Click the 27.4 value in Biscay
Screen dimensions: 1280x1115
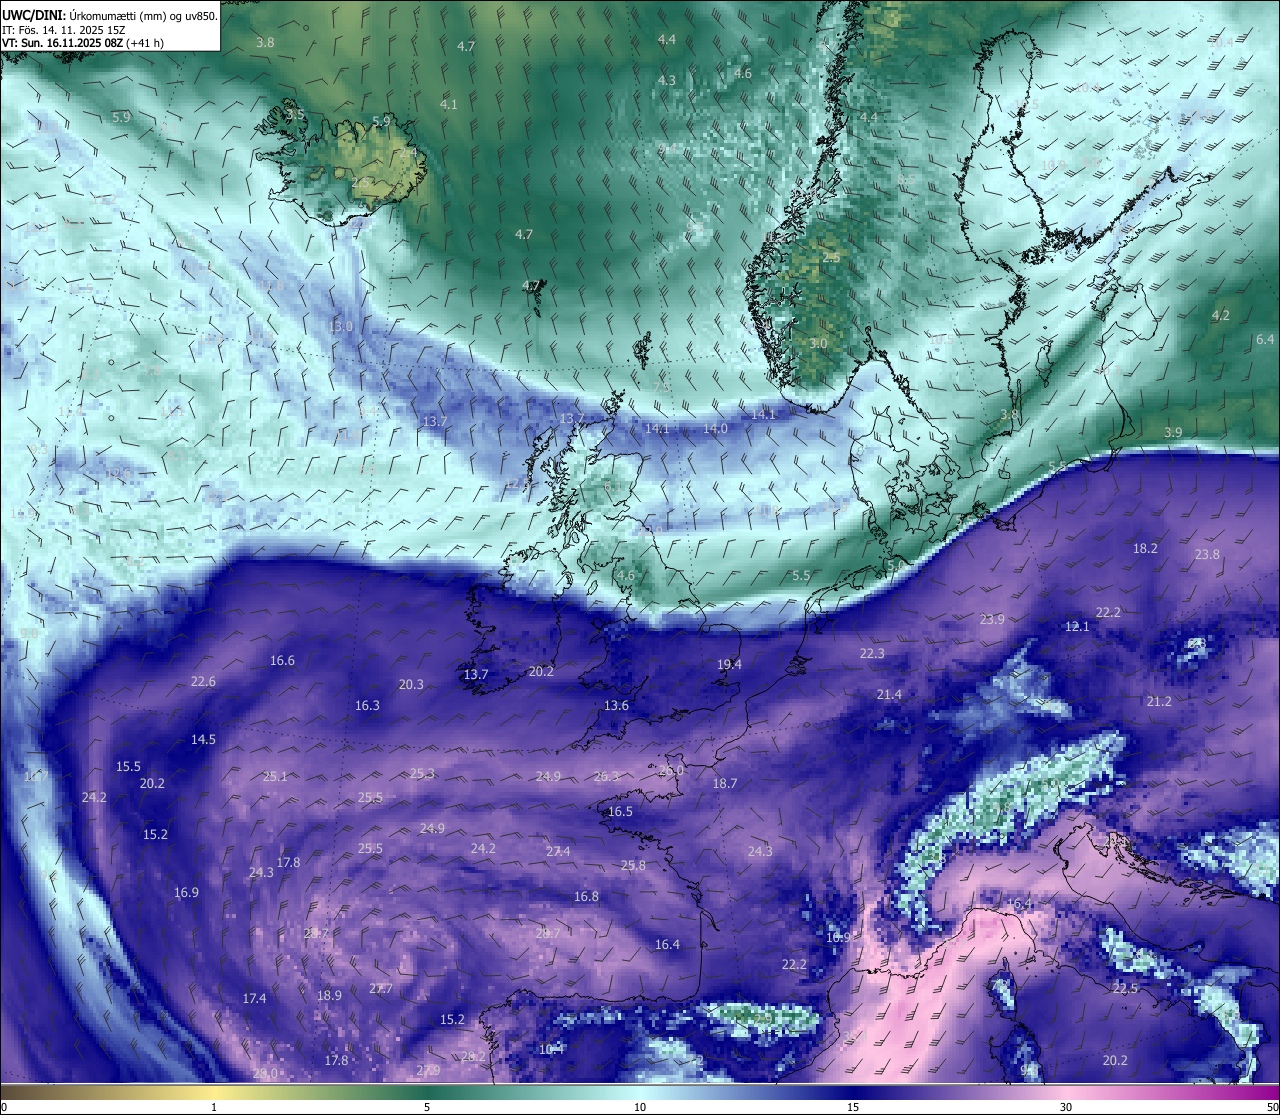pos(558,852)
